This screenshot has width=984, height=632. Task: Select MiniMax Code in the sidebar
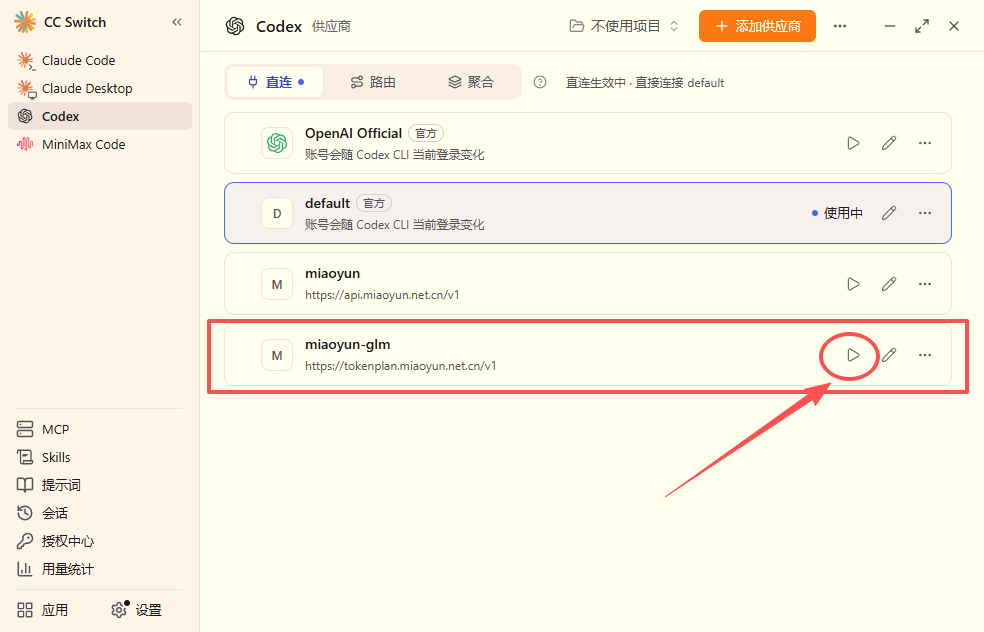[100, 144]
